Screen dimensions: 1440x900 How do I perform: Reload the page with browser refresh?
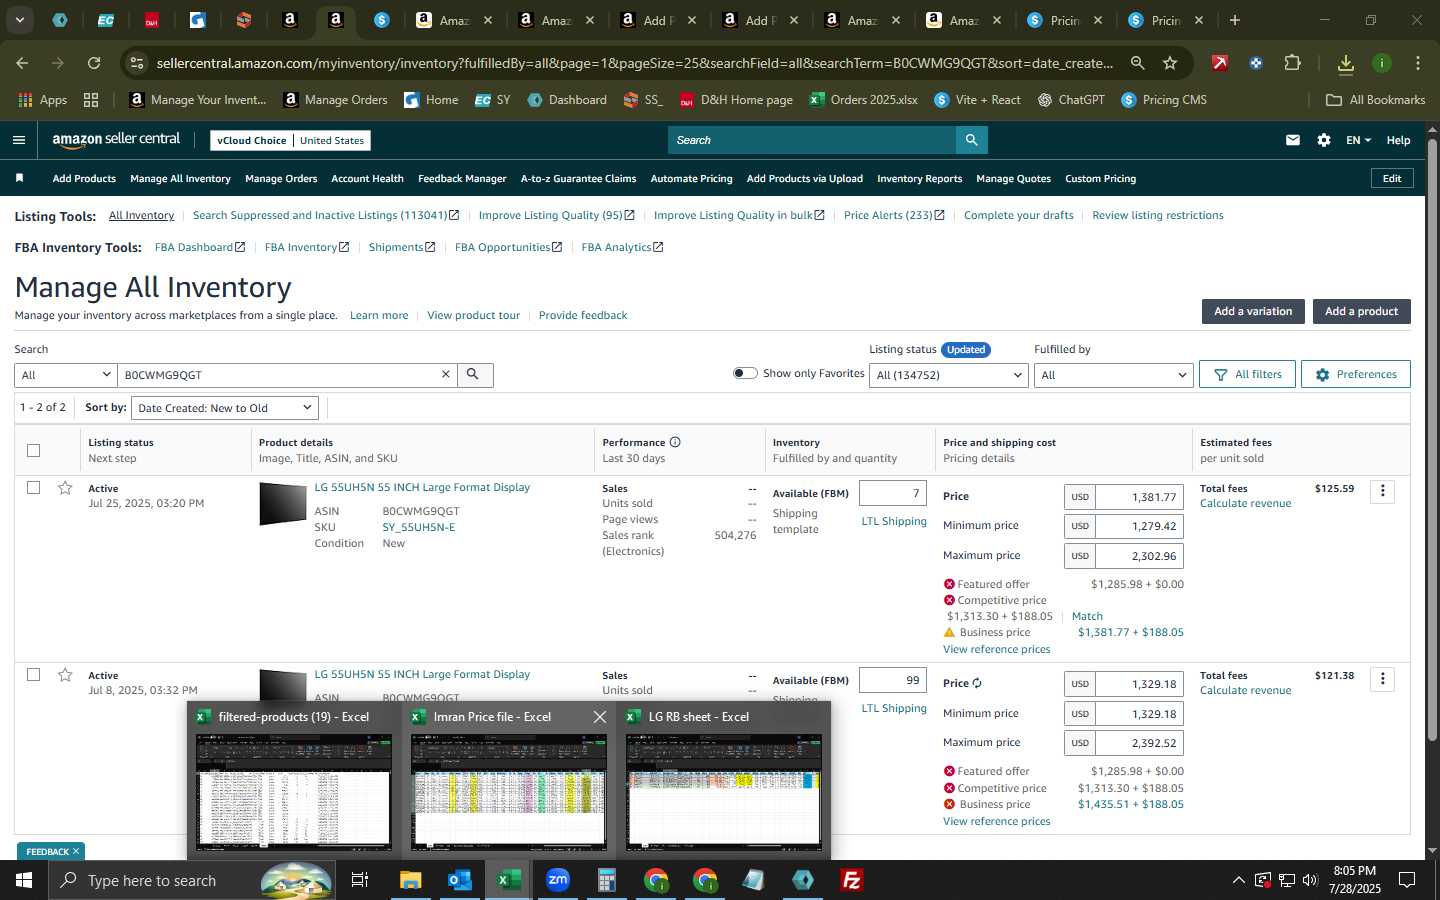tap(94, 63)
